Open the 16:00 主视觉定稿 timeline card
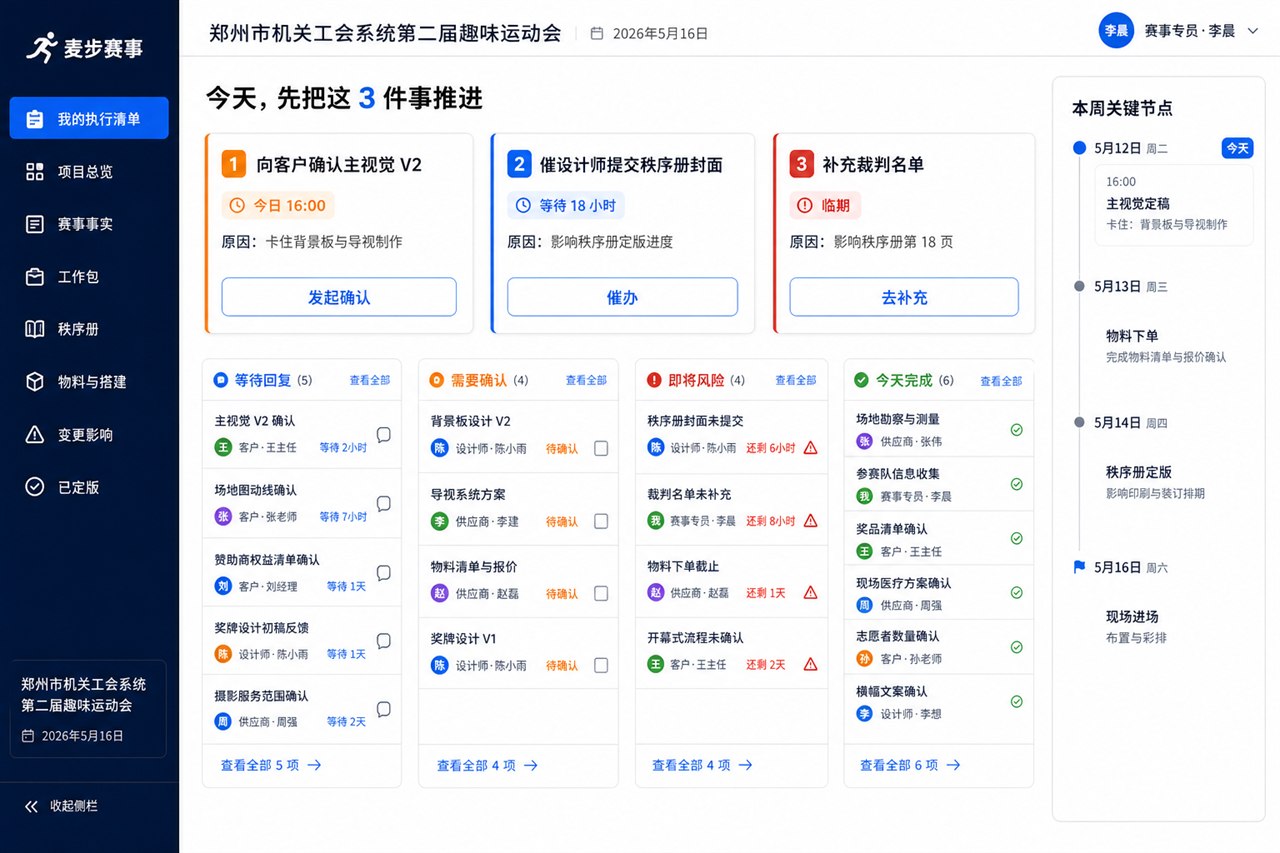Image resolution: width=1280 pixels, height=853 pixels. (1174, 204)
